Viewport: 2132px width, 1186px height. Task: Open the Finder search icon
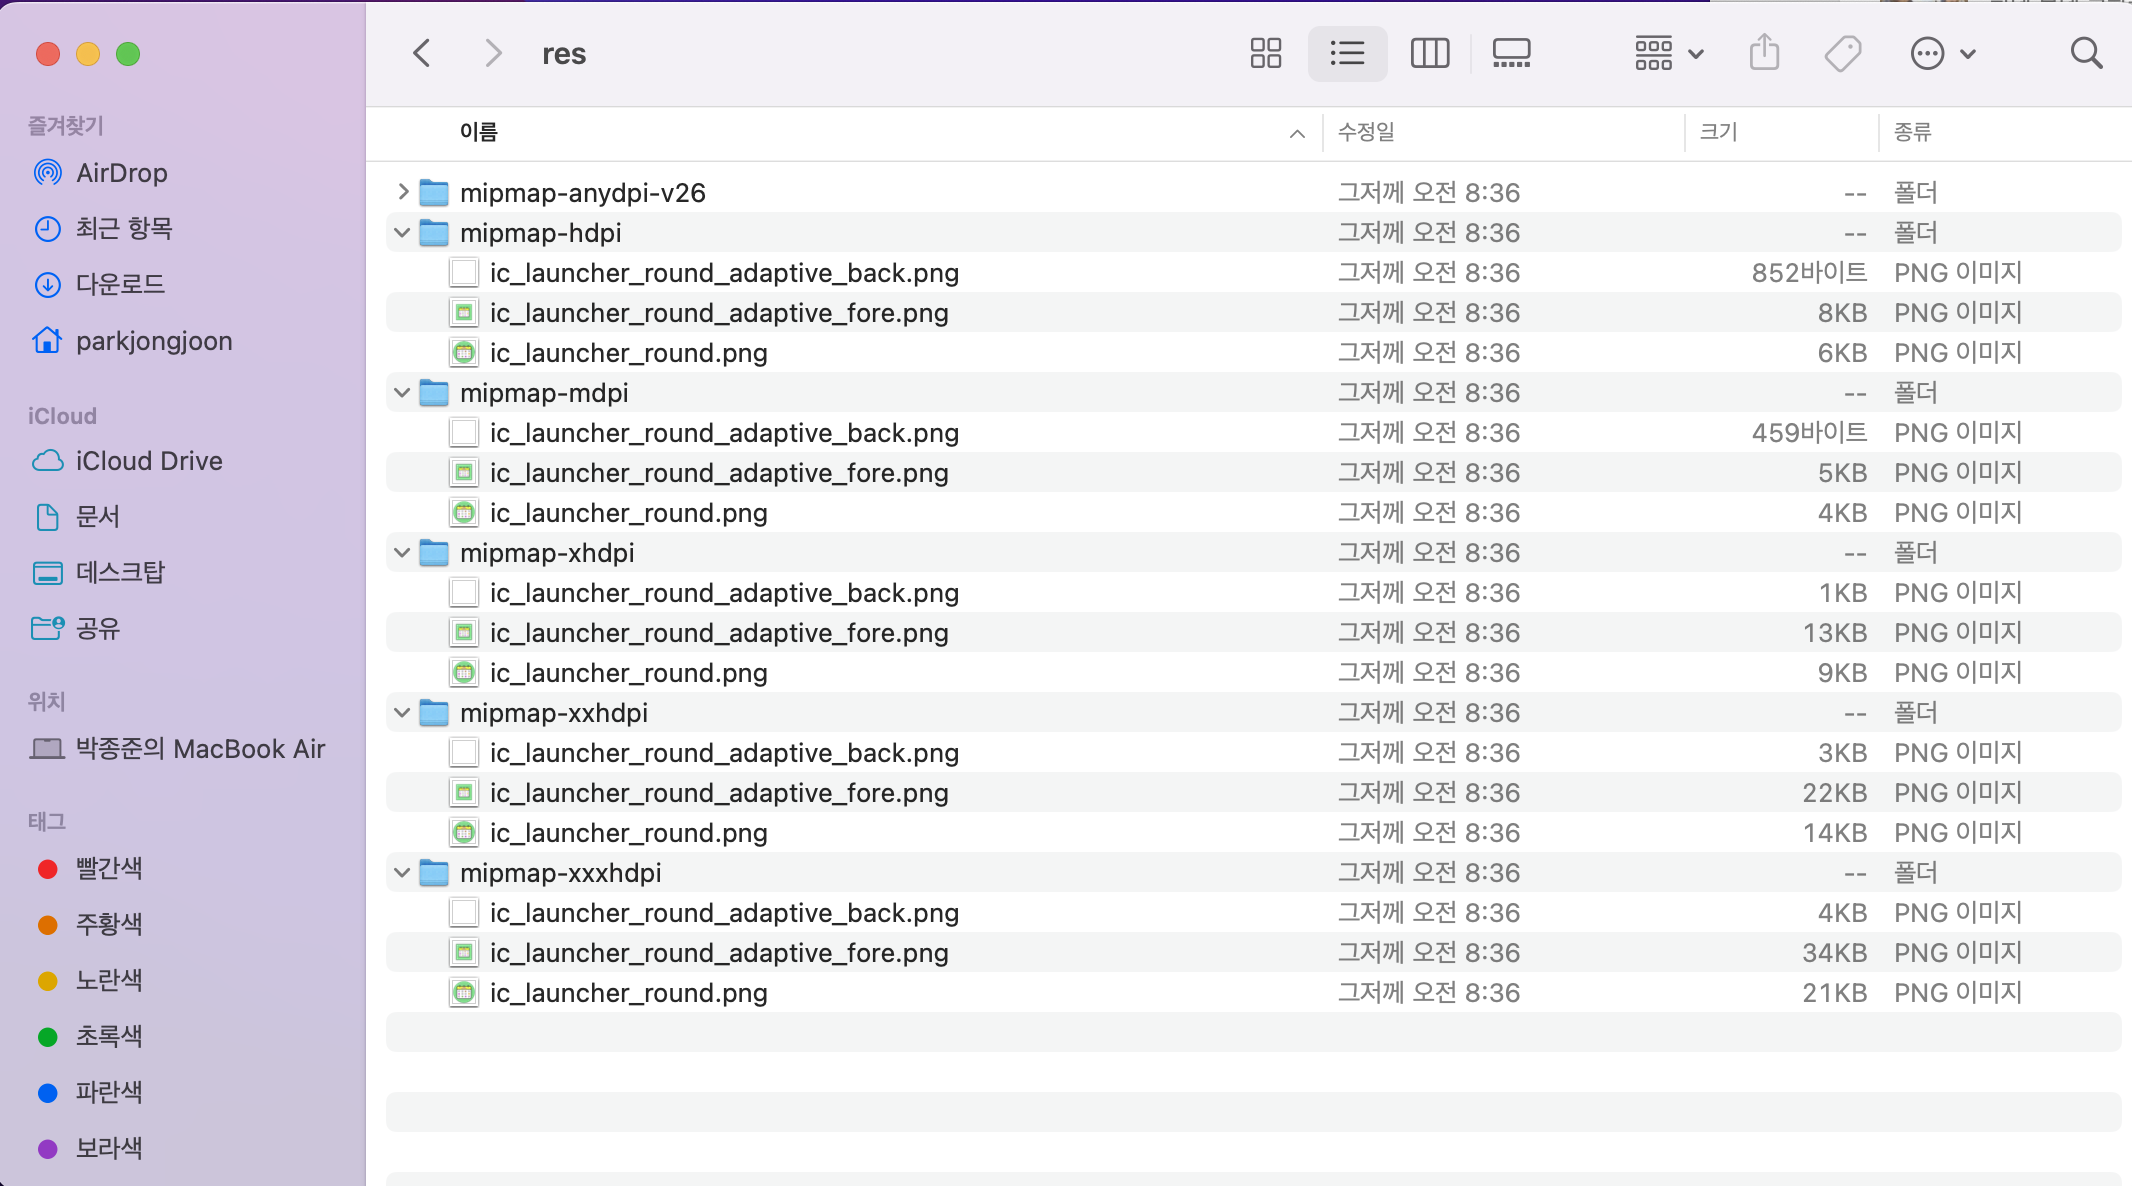[2086, 53]
